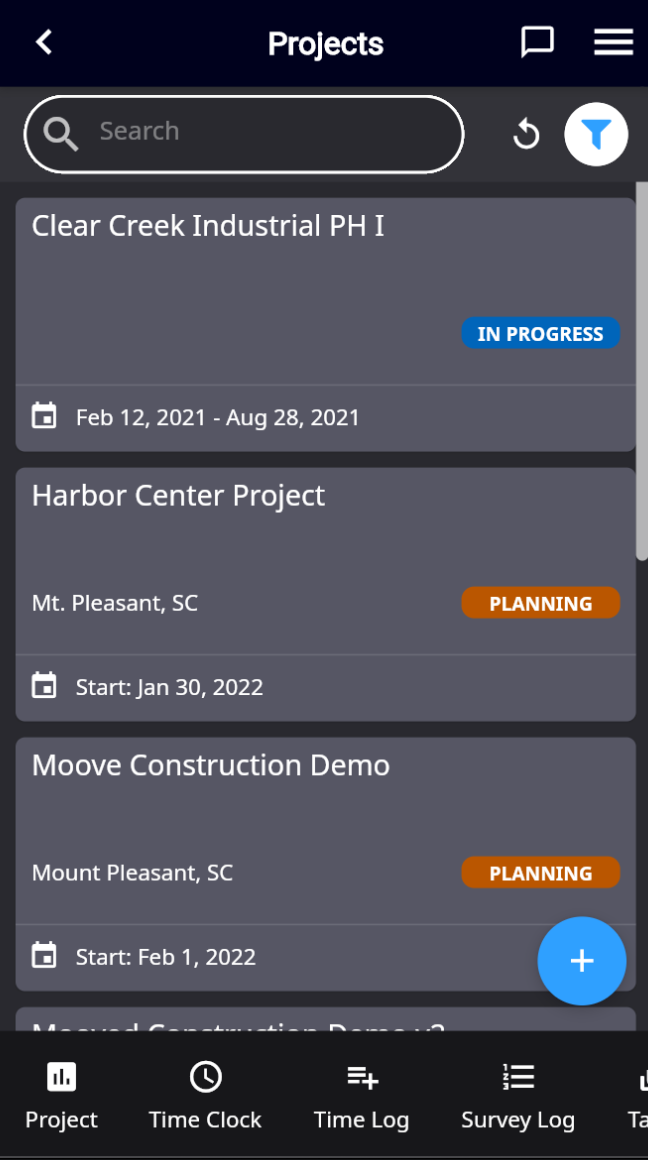Open the Time Log tab

[x=362, y=1095]
